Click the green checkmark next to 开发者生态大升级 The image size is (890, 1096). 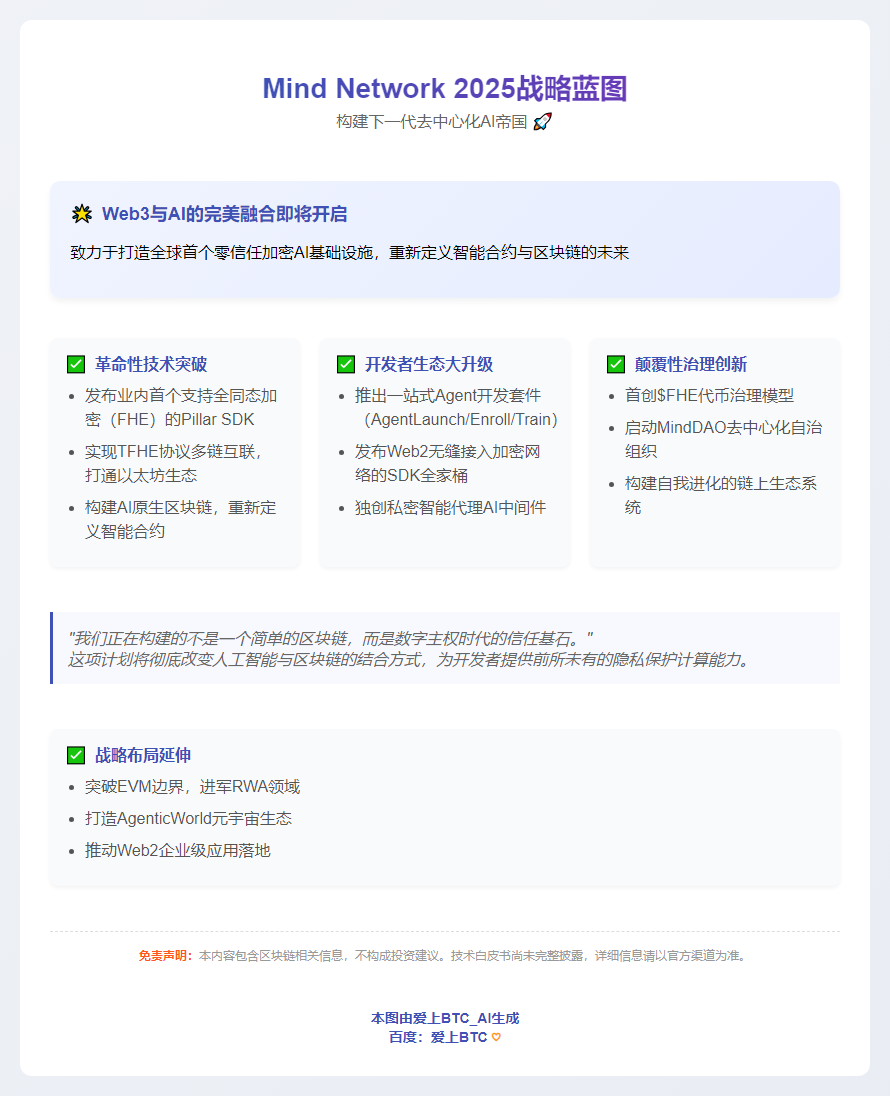click(345, 364)
